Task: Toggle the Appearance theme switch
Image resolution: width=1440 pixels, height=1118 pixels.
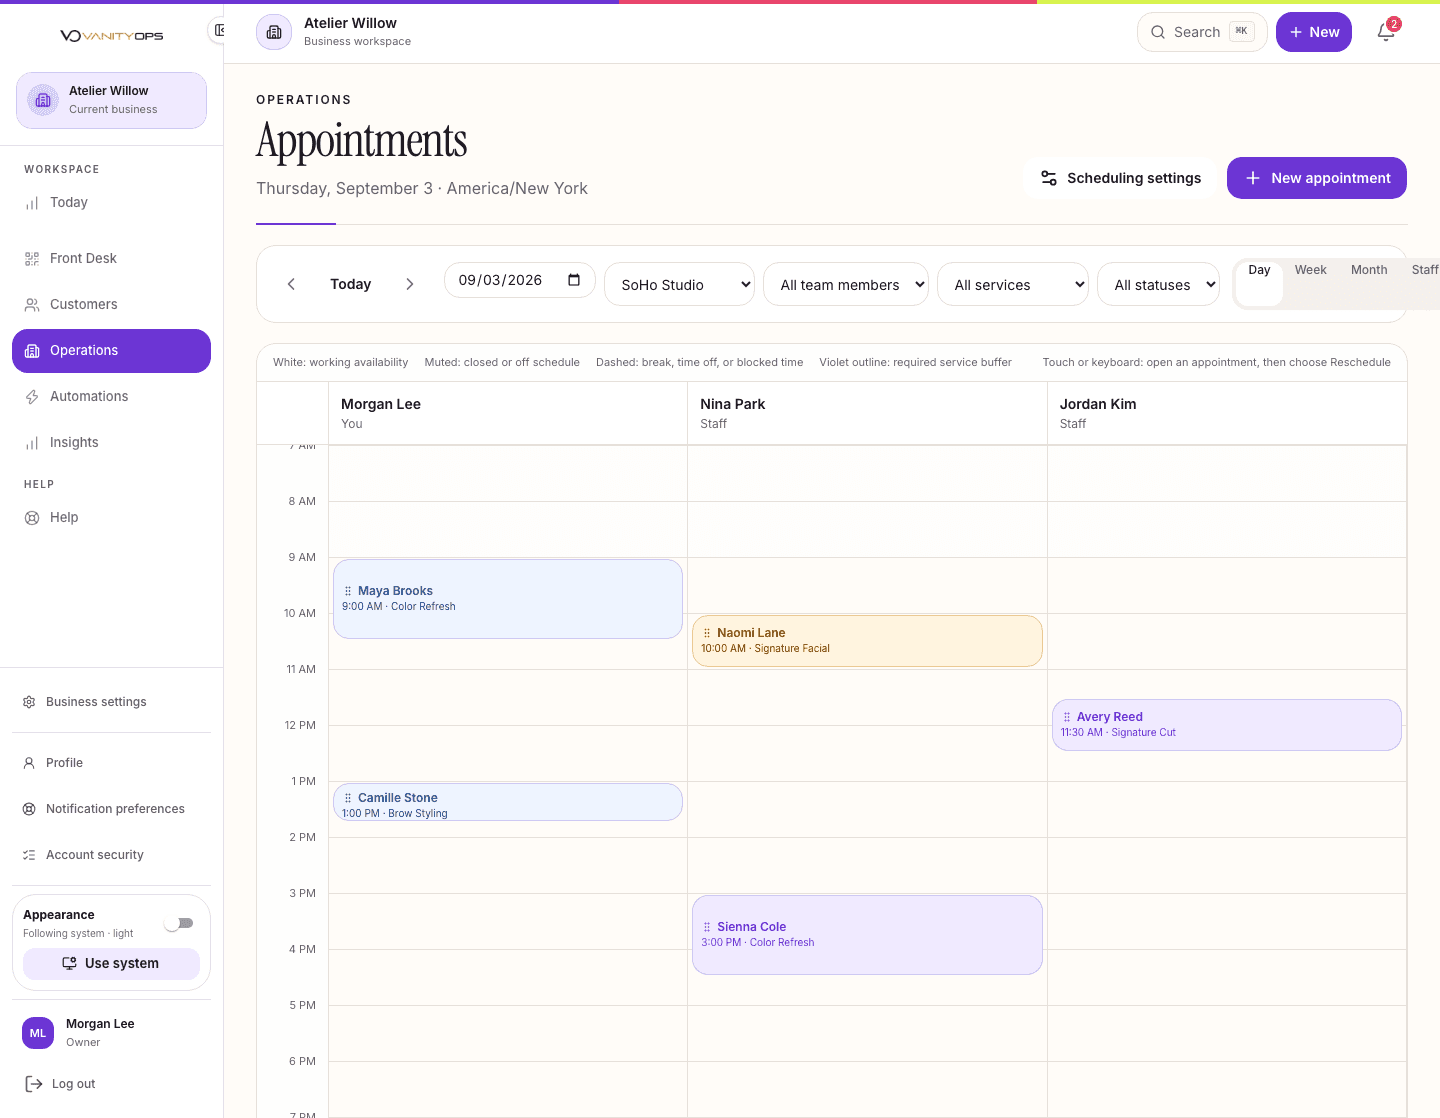Action: [x=180, y=923]
